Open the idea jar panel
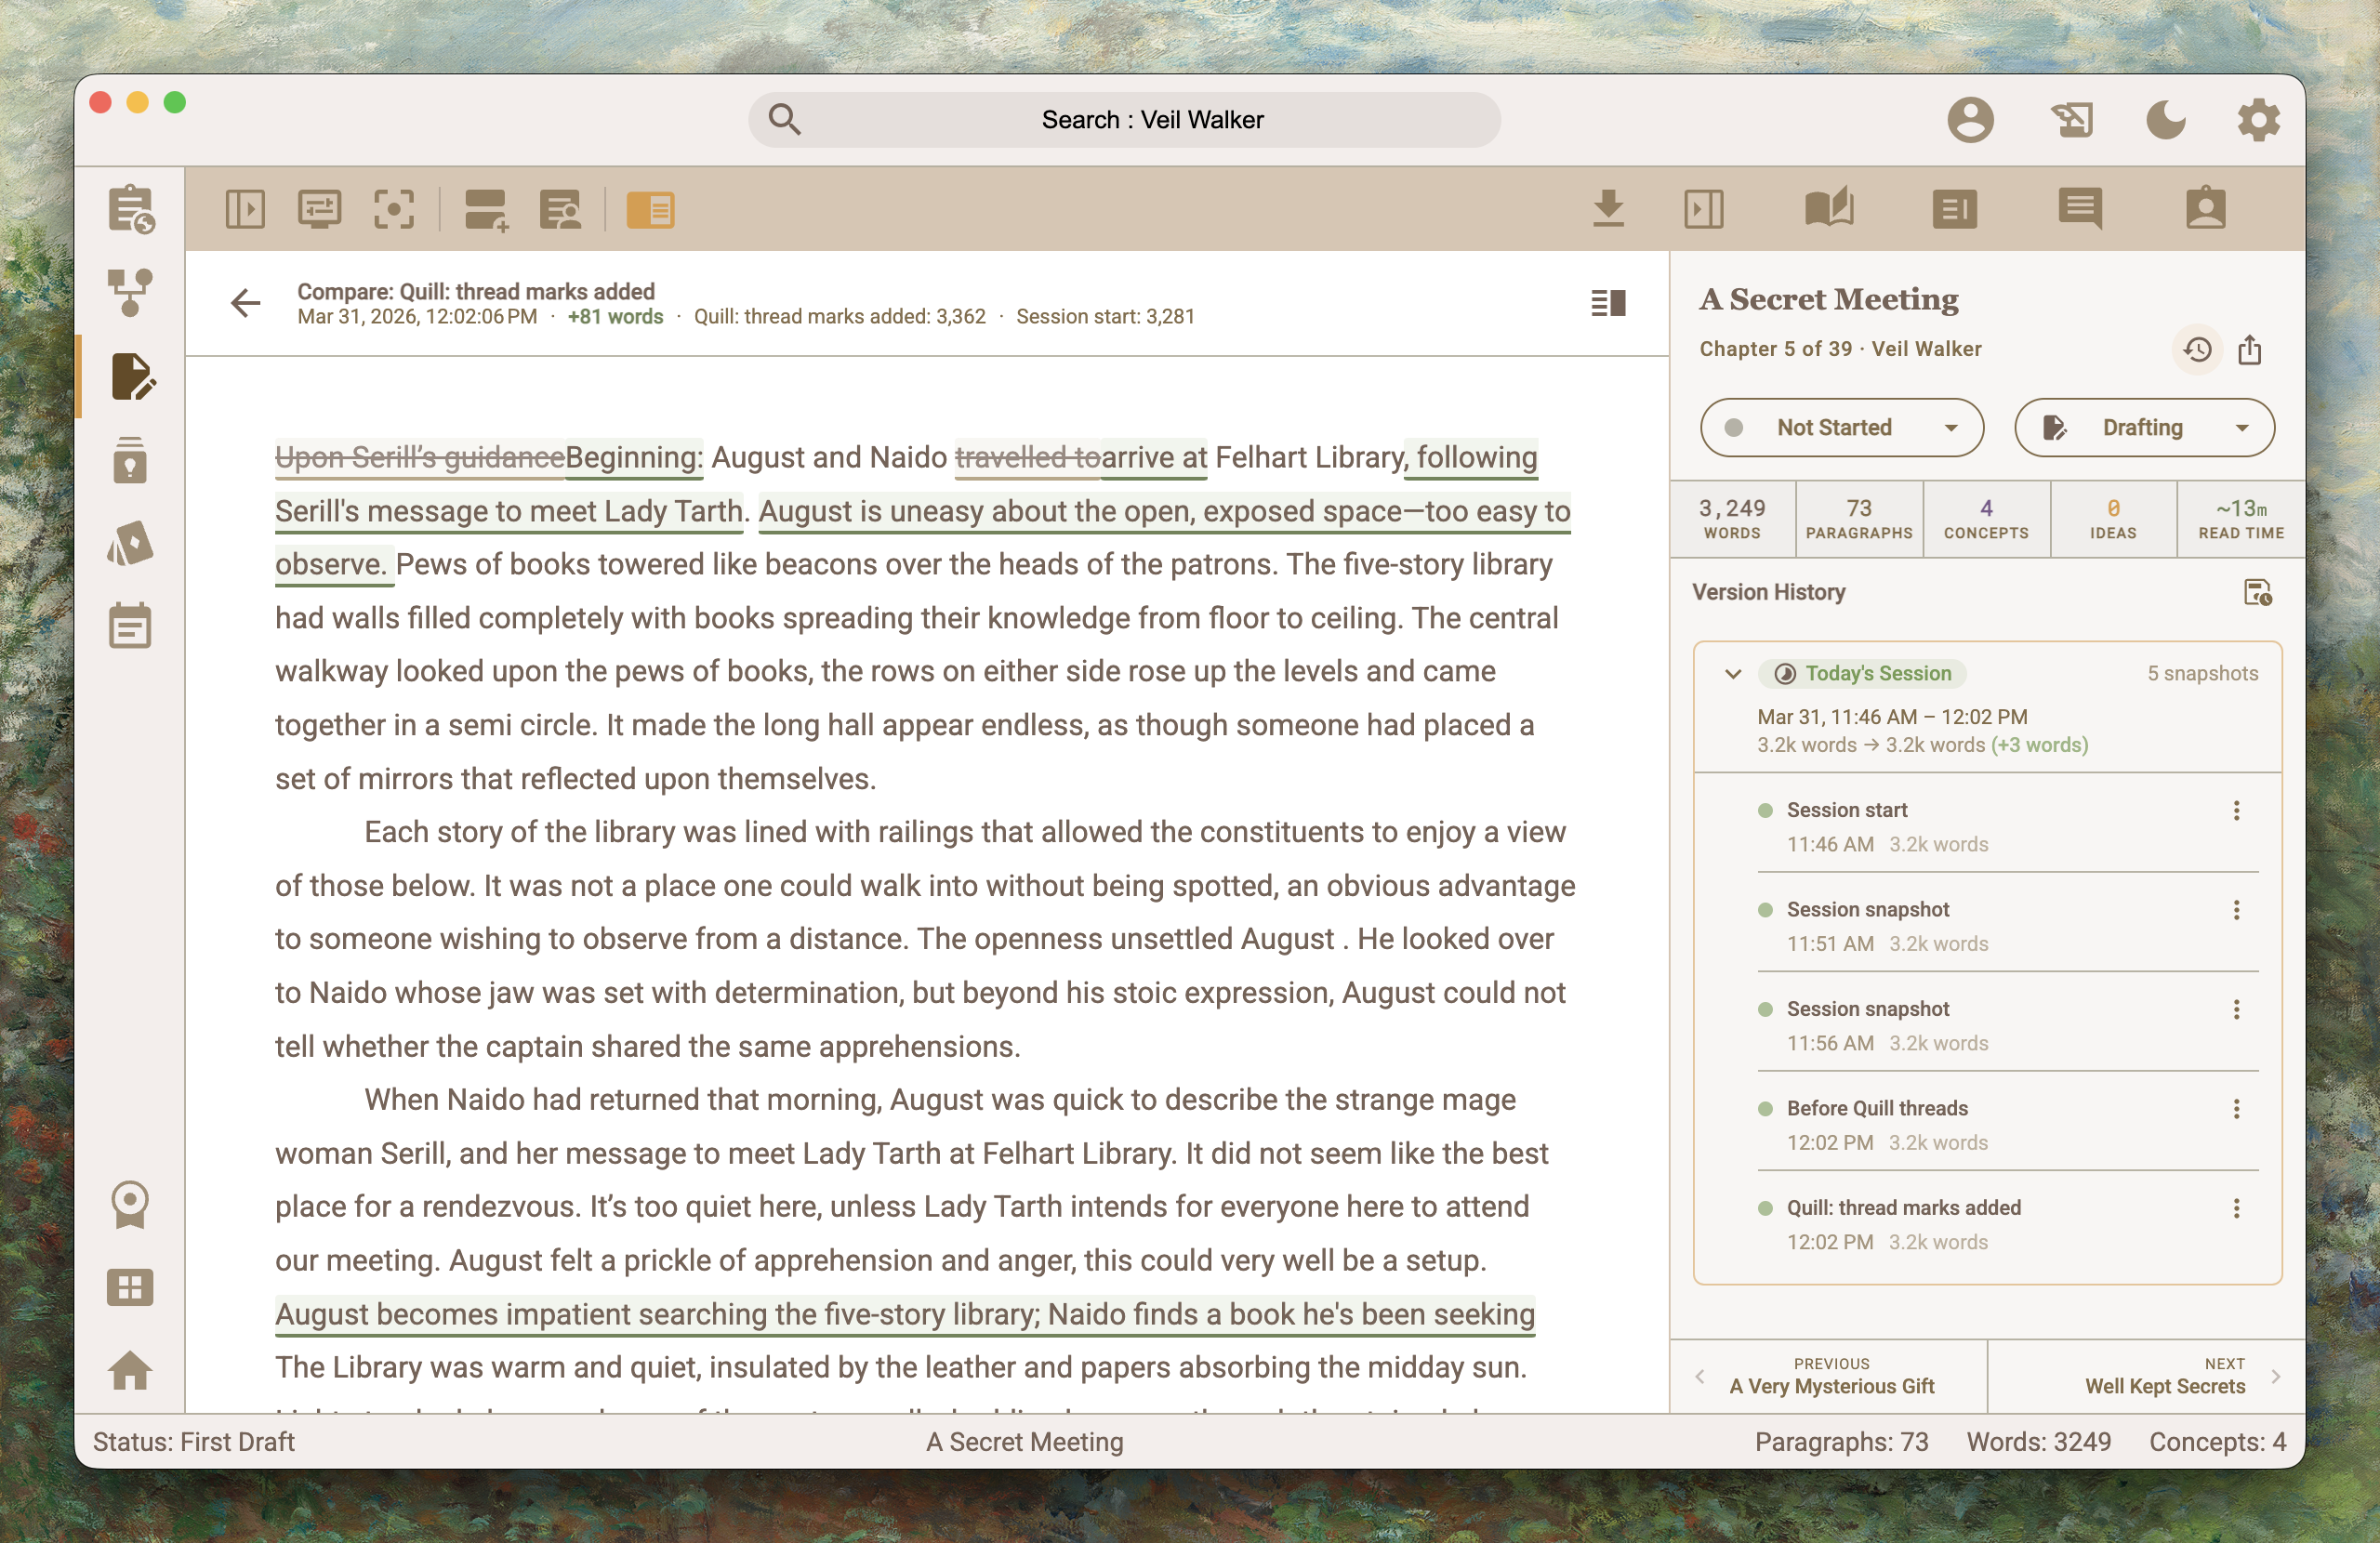2380x1543 pixels. (x=131, y=460)
